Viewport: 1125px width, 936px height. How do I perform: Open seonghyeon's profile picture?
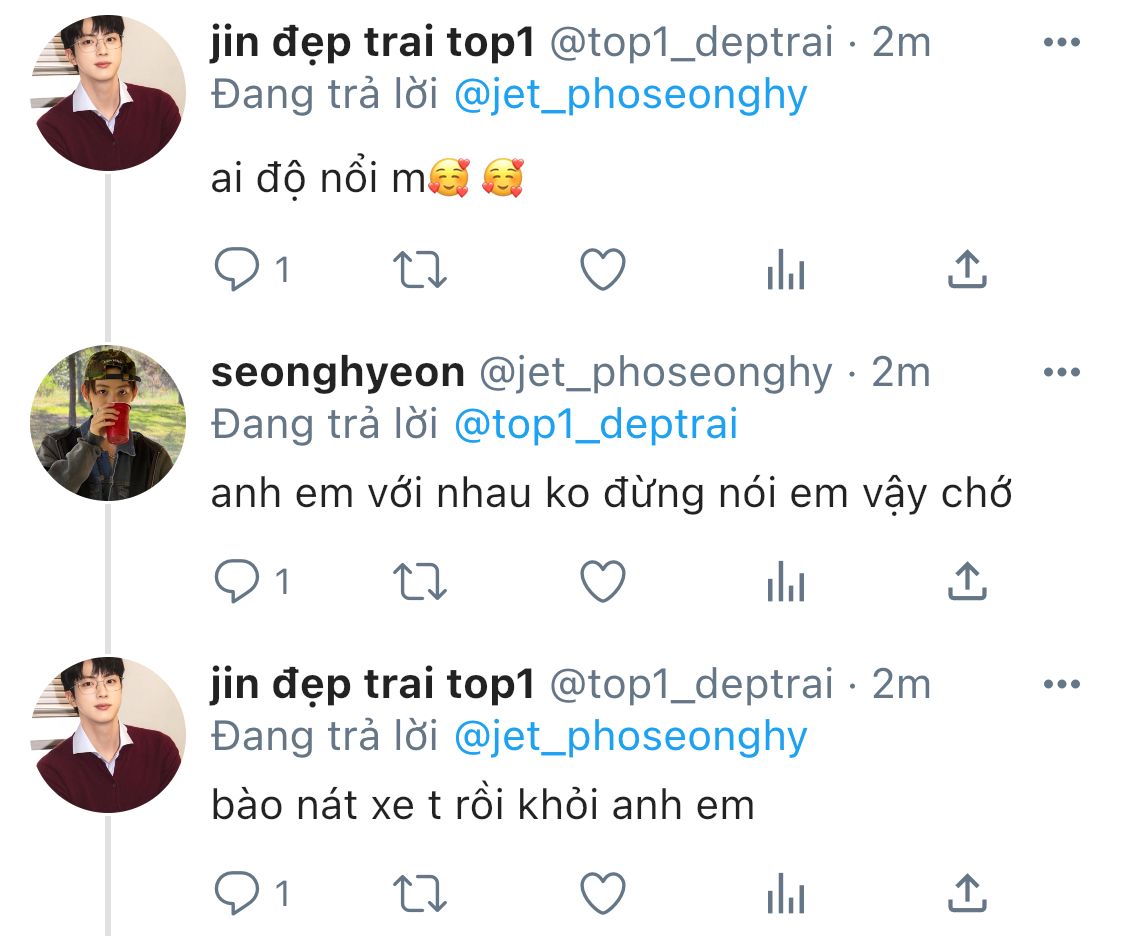pyautogui.click(x=108, y=423)
